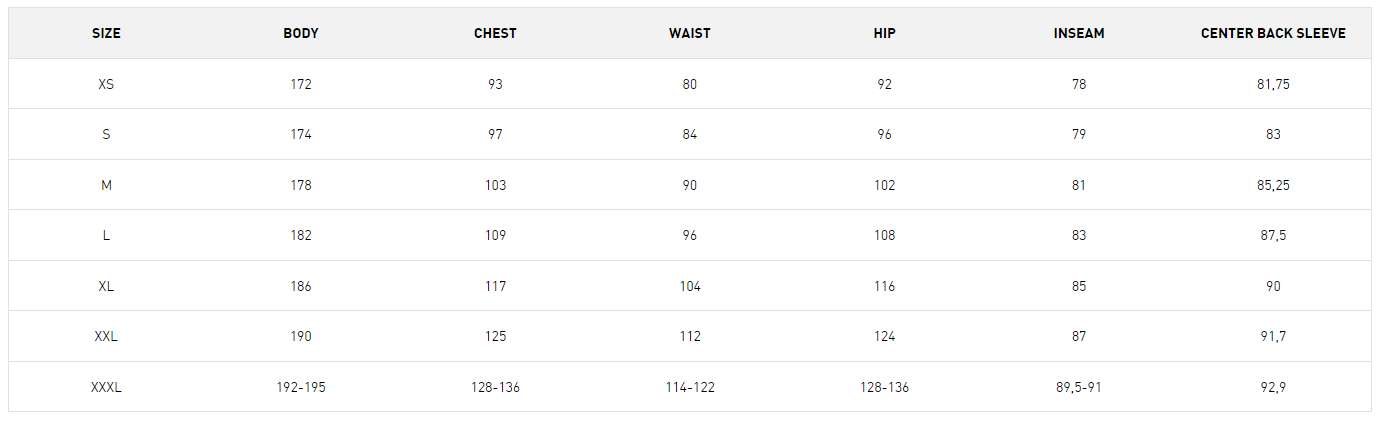This screenshot has width=1379, height=426.
Task: Click the SIZE column header
Action: tap(106, 33)
